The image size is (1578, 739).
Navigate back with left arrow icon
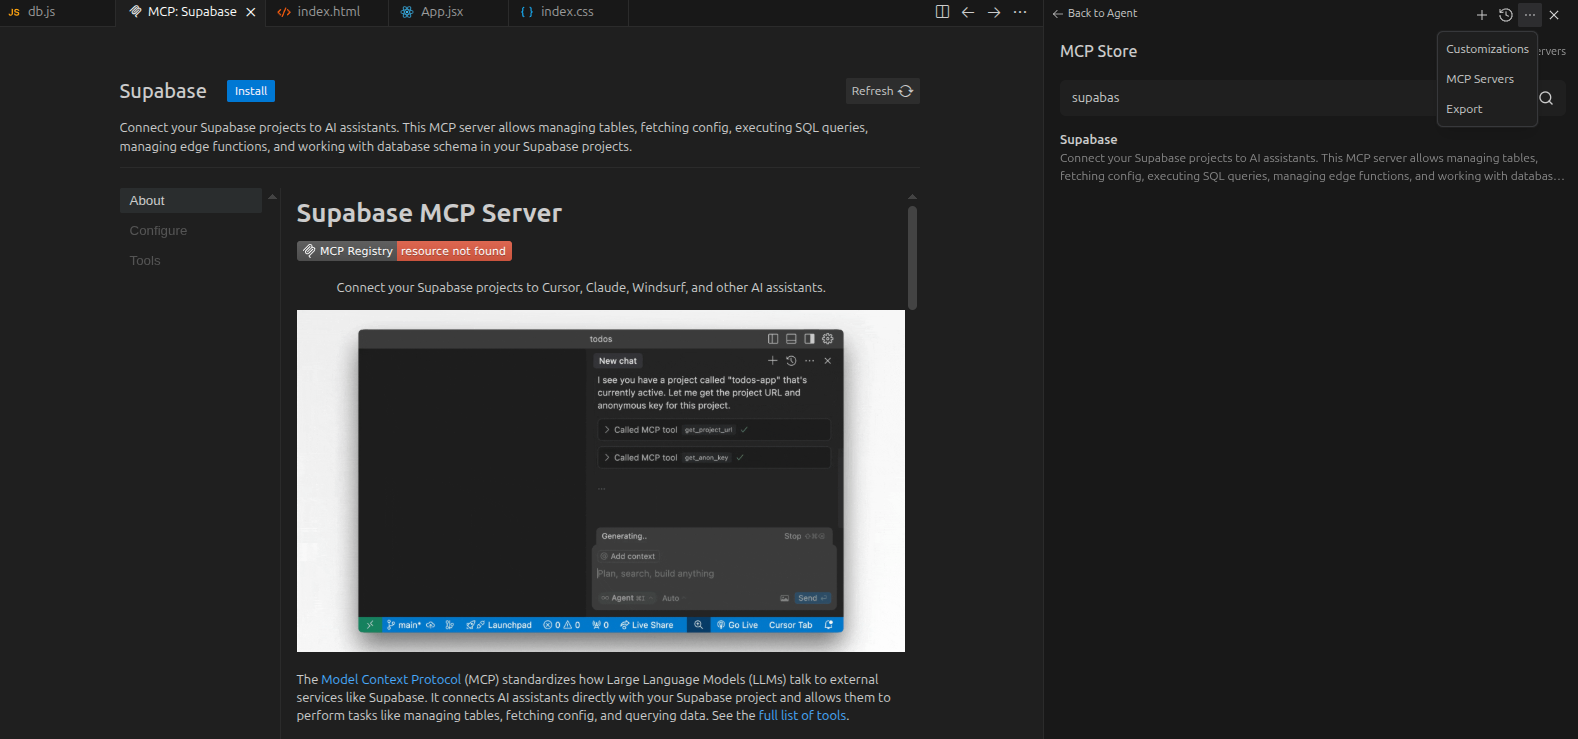pyautogui.click(x=968, y=12)
